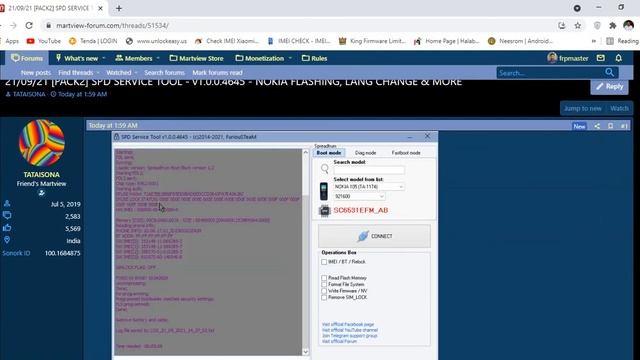
Task: Click the post number #1 link
Action: 624,126
